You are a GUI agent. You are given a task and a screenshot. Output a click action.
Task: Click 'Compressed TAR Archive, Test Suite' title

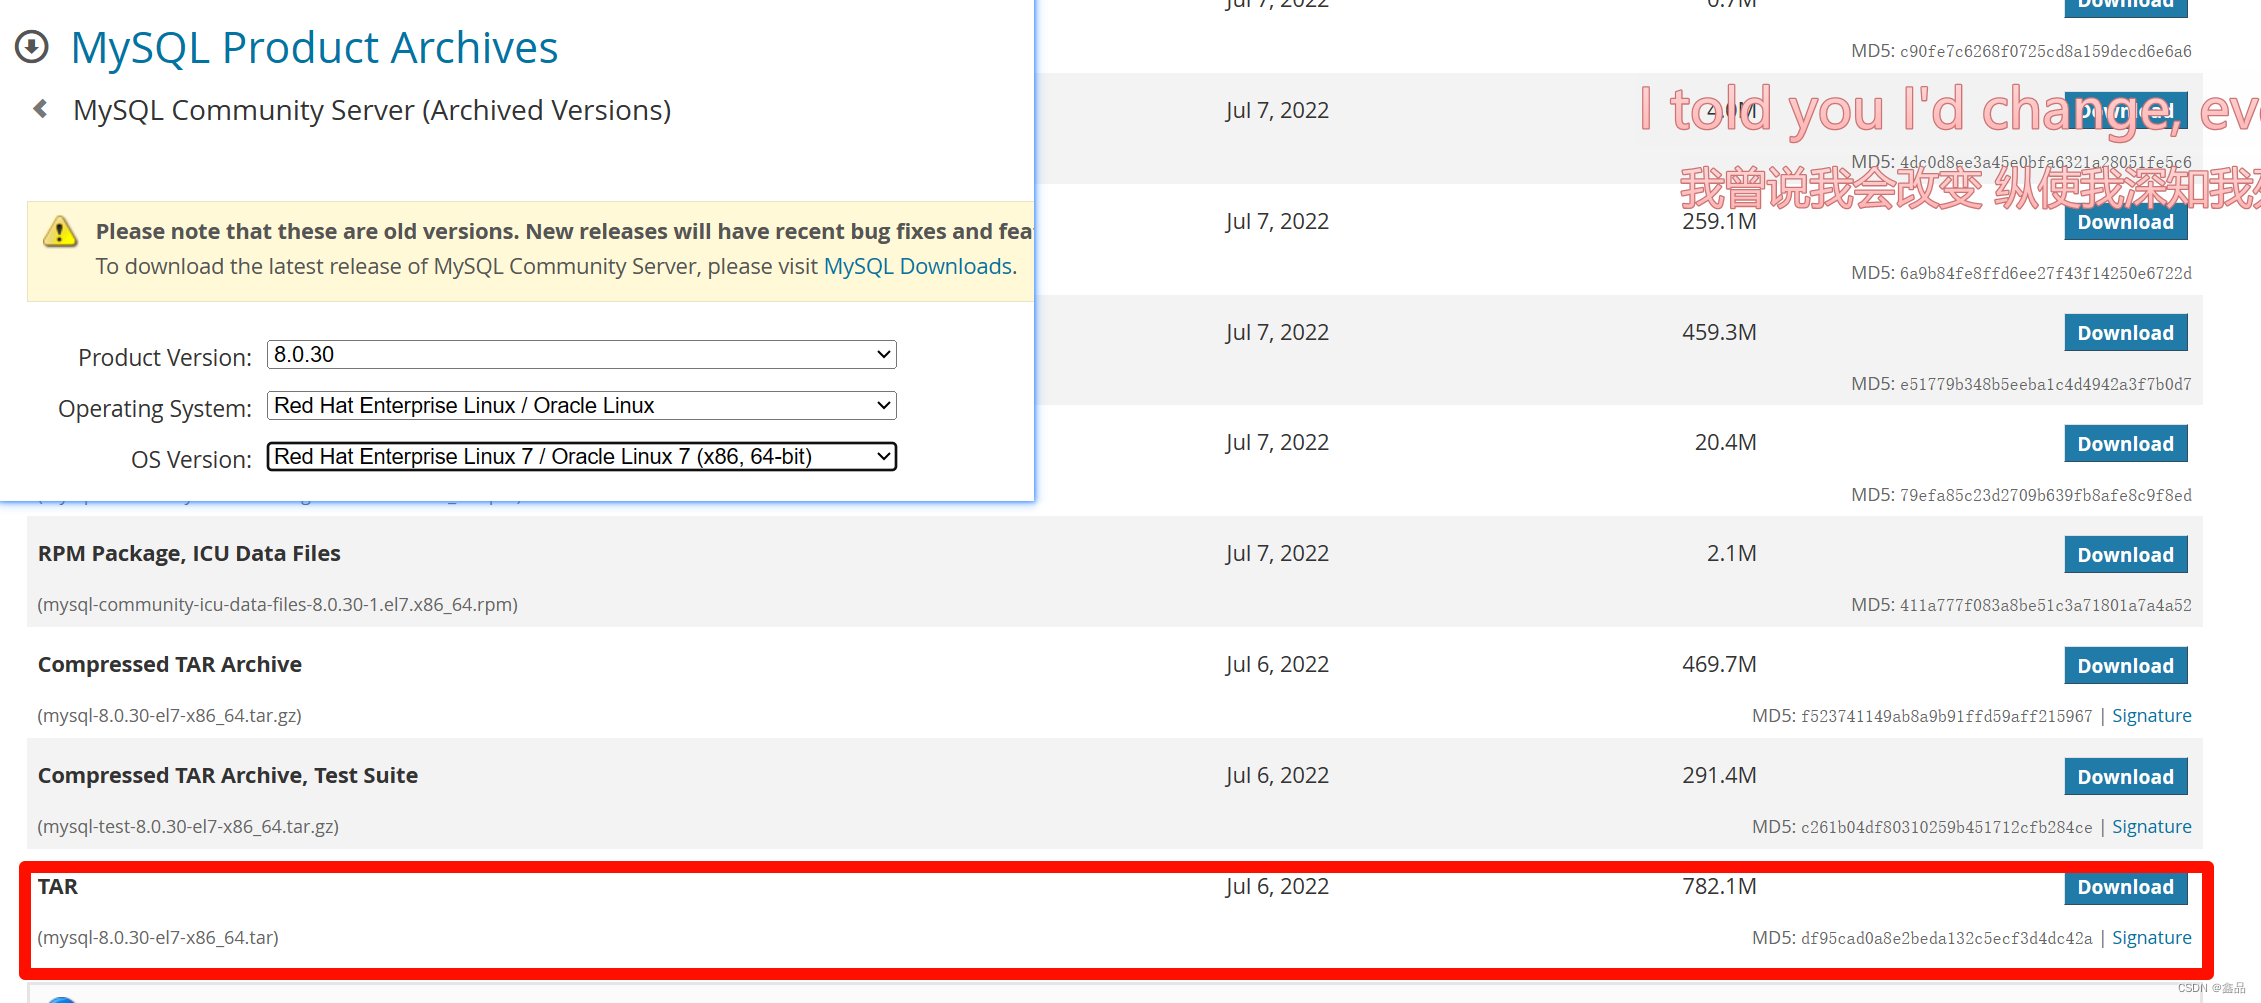(x=228, y=776)
